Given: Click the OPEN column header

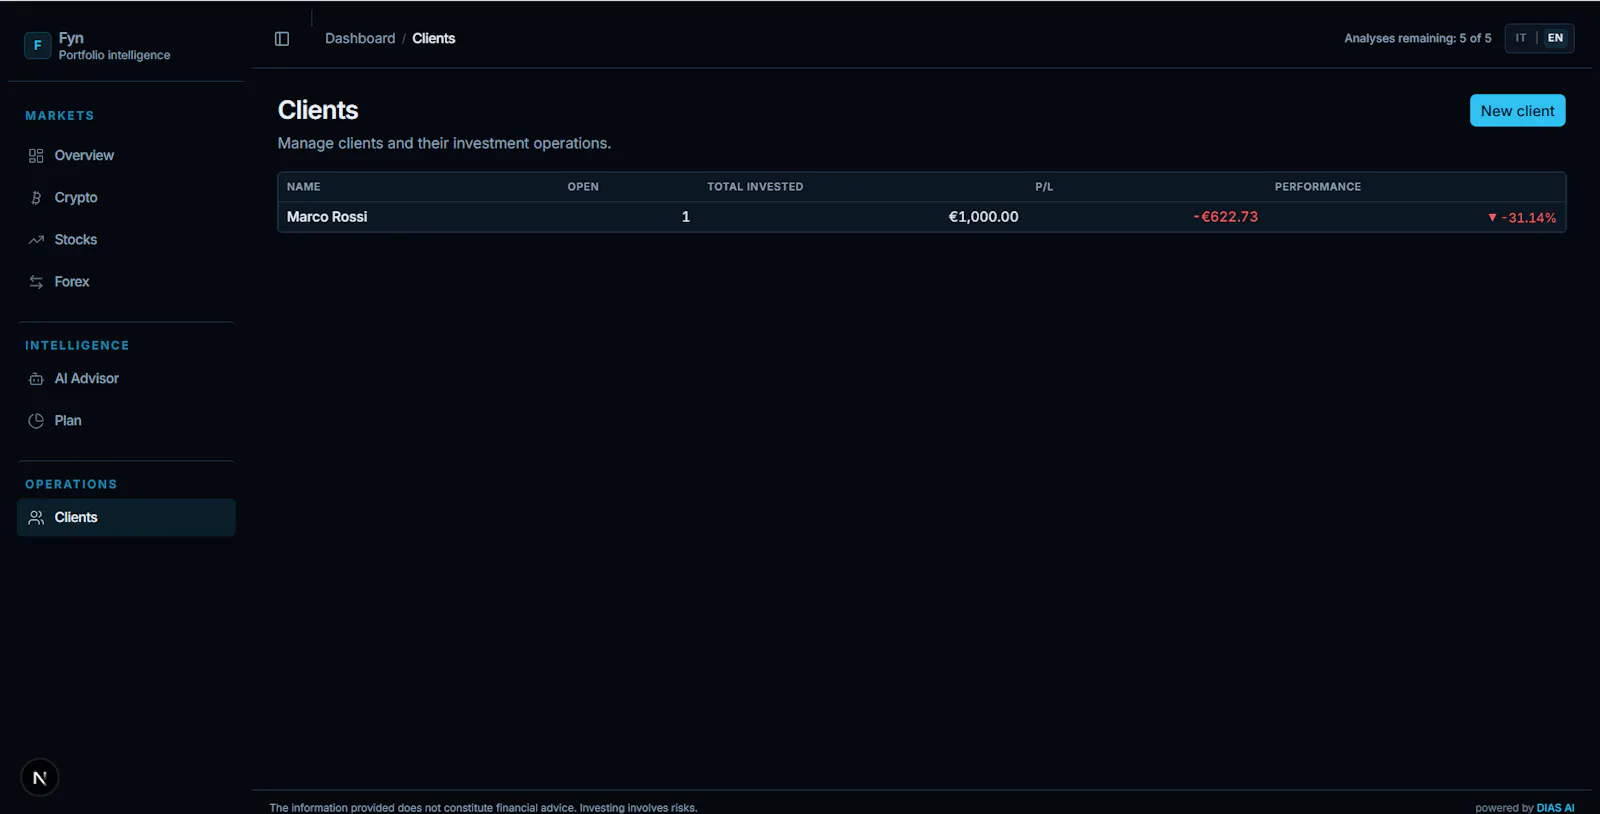Looking at the screenshot, I should pos(583,187).
